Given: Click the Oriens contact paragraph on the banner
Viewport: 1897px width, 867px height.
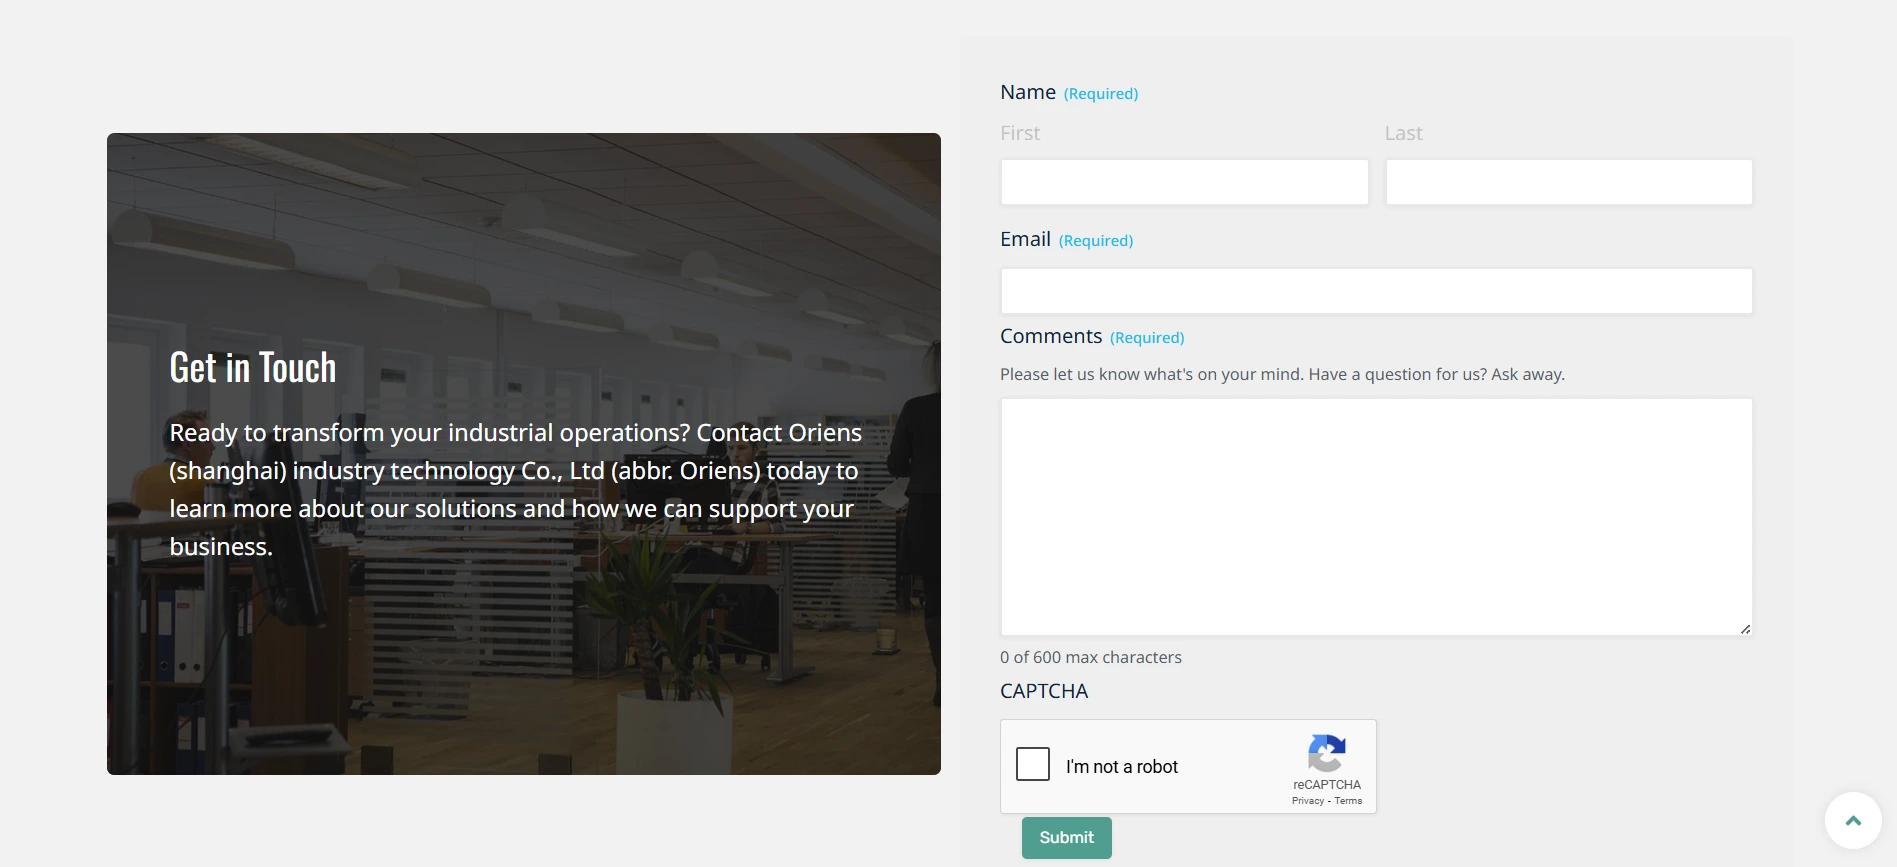Looking at the screenshot, I should 515,489.
